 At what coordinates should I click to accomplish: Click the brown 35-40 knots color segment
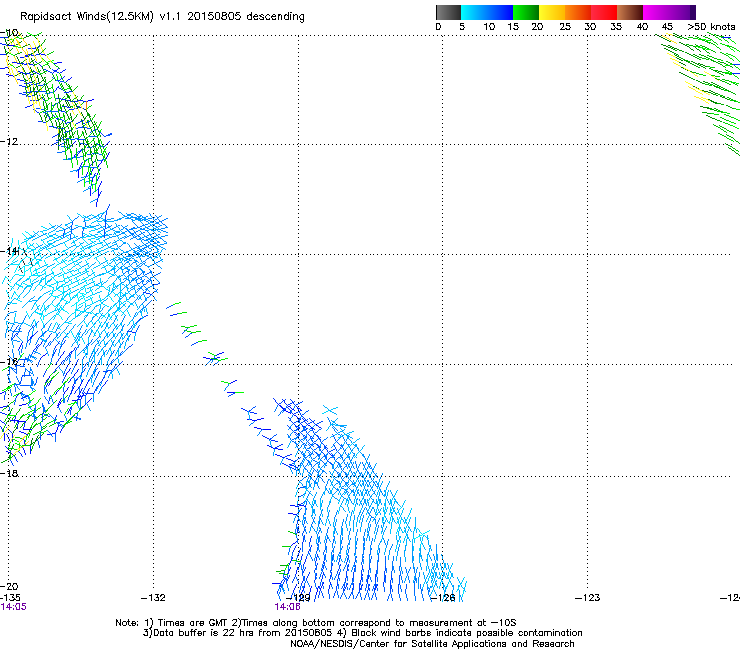(x=630, y=12)
